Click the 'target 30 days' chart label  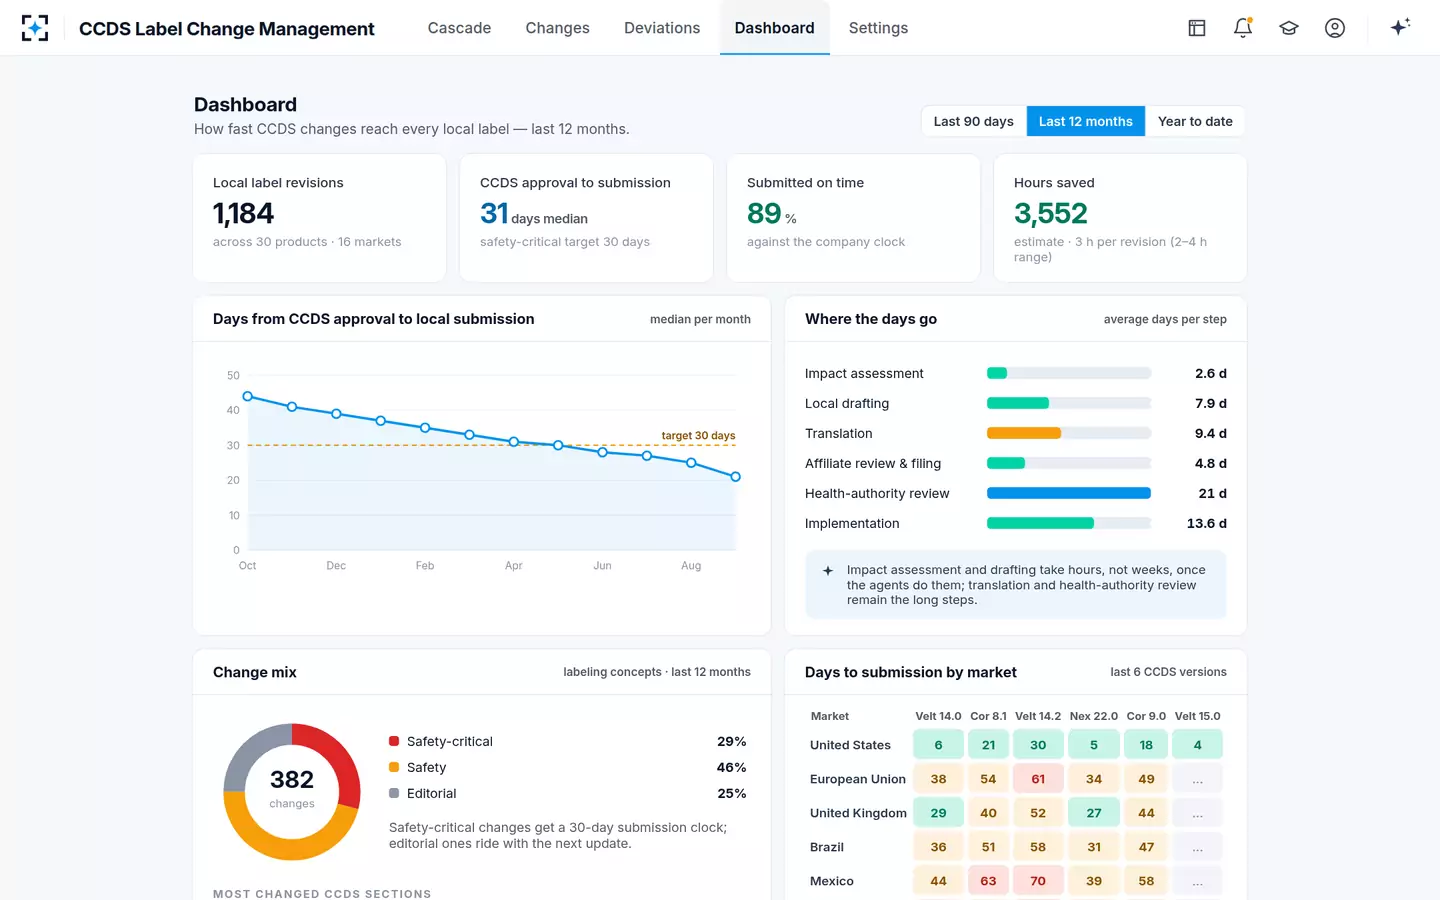coord(698,436)
